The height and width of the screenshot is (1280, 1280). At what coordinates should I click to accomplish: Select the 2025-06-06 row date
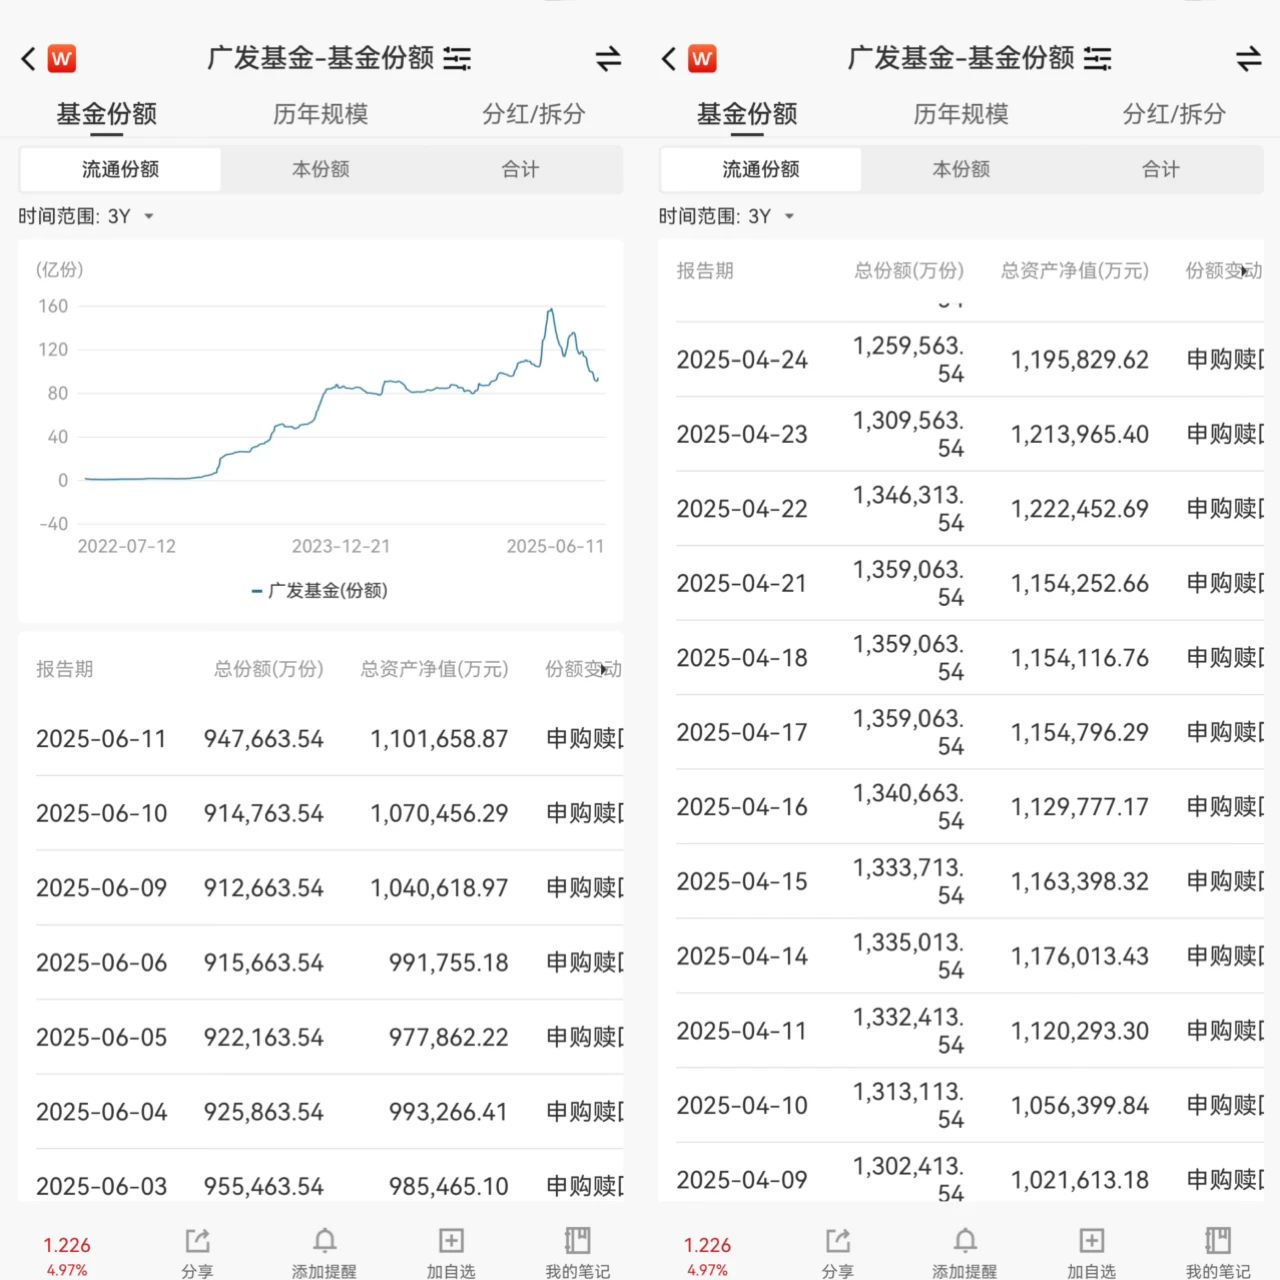tap(101, 963)
